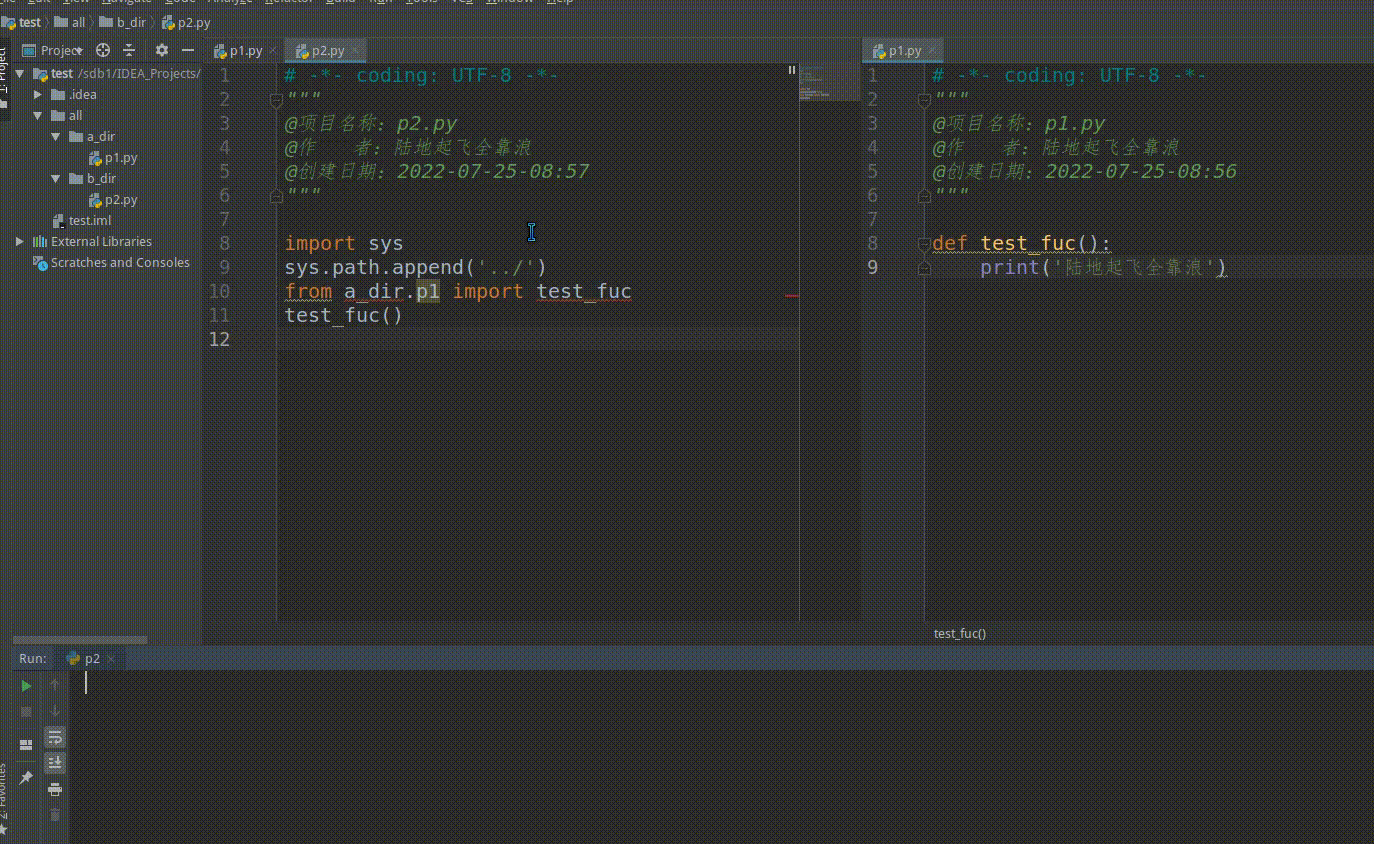Open Project panel gear settings
The image size is (1374, 844).
click(x=162, y=50)
